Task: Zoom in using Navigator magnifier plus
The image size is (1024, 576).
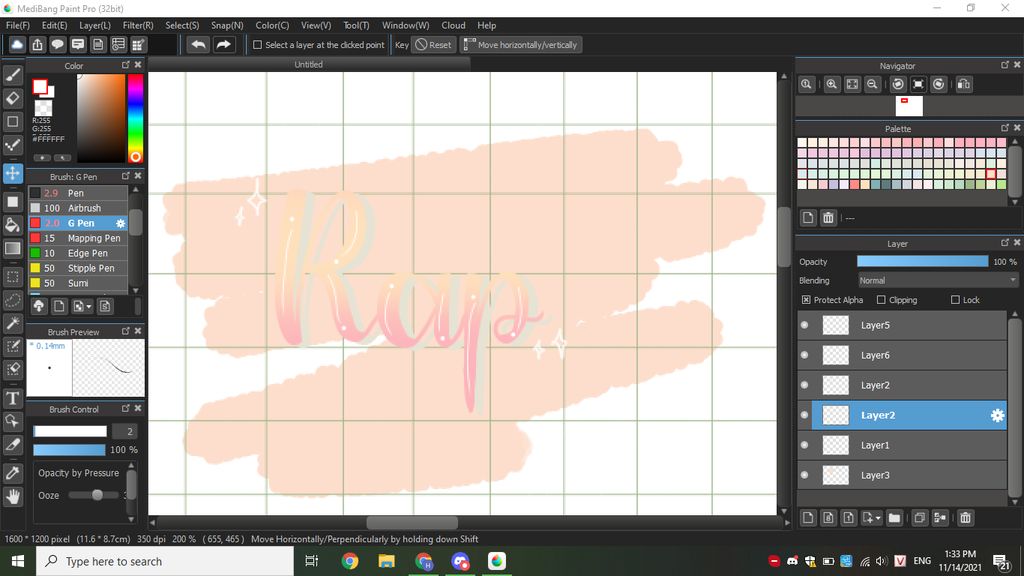Action: [831, 84]
